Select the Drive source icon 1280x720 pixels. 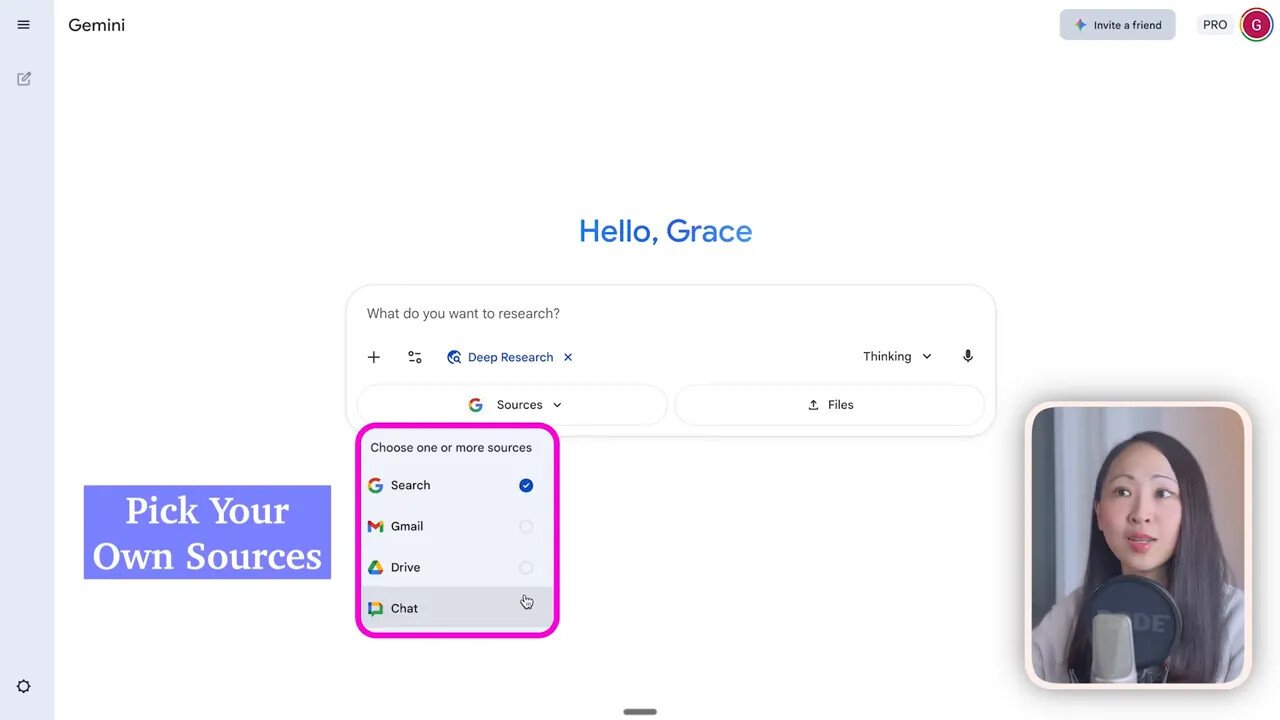[x=375, y=567]
